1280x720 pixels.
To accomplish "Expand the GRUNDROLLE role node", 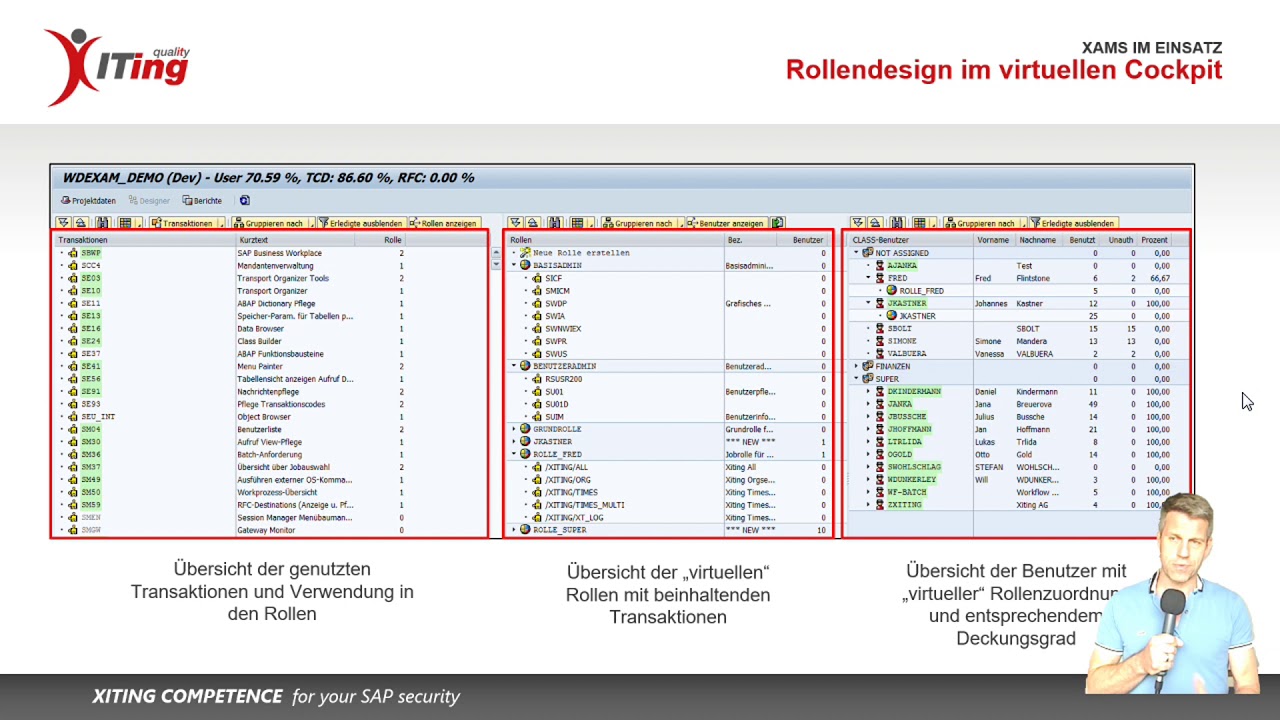I will pyautogui.click(x=515, y=429).
